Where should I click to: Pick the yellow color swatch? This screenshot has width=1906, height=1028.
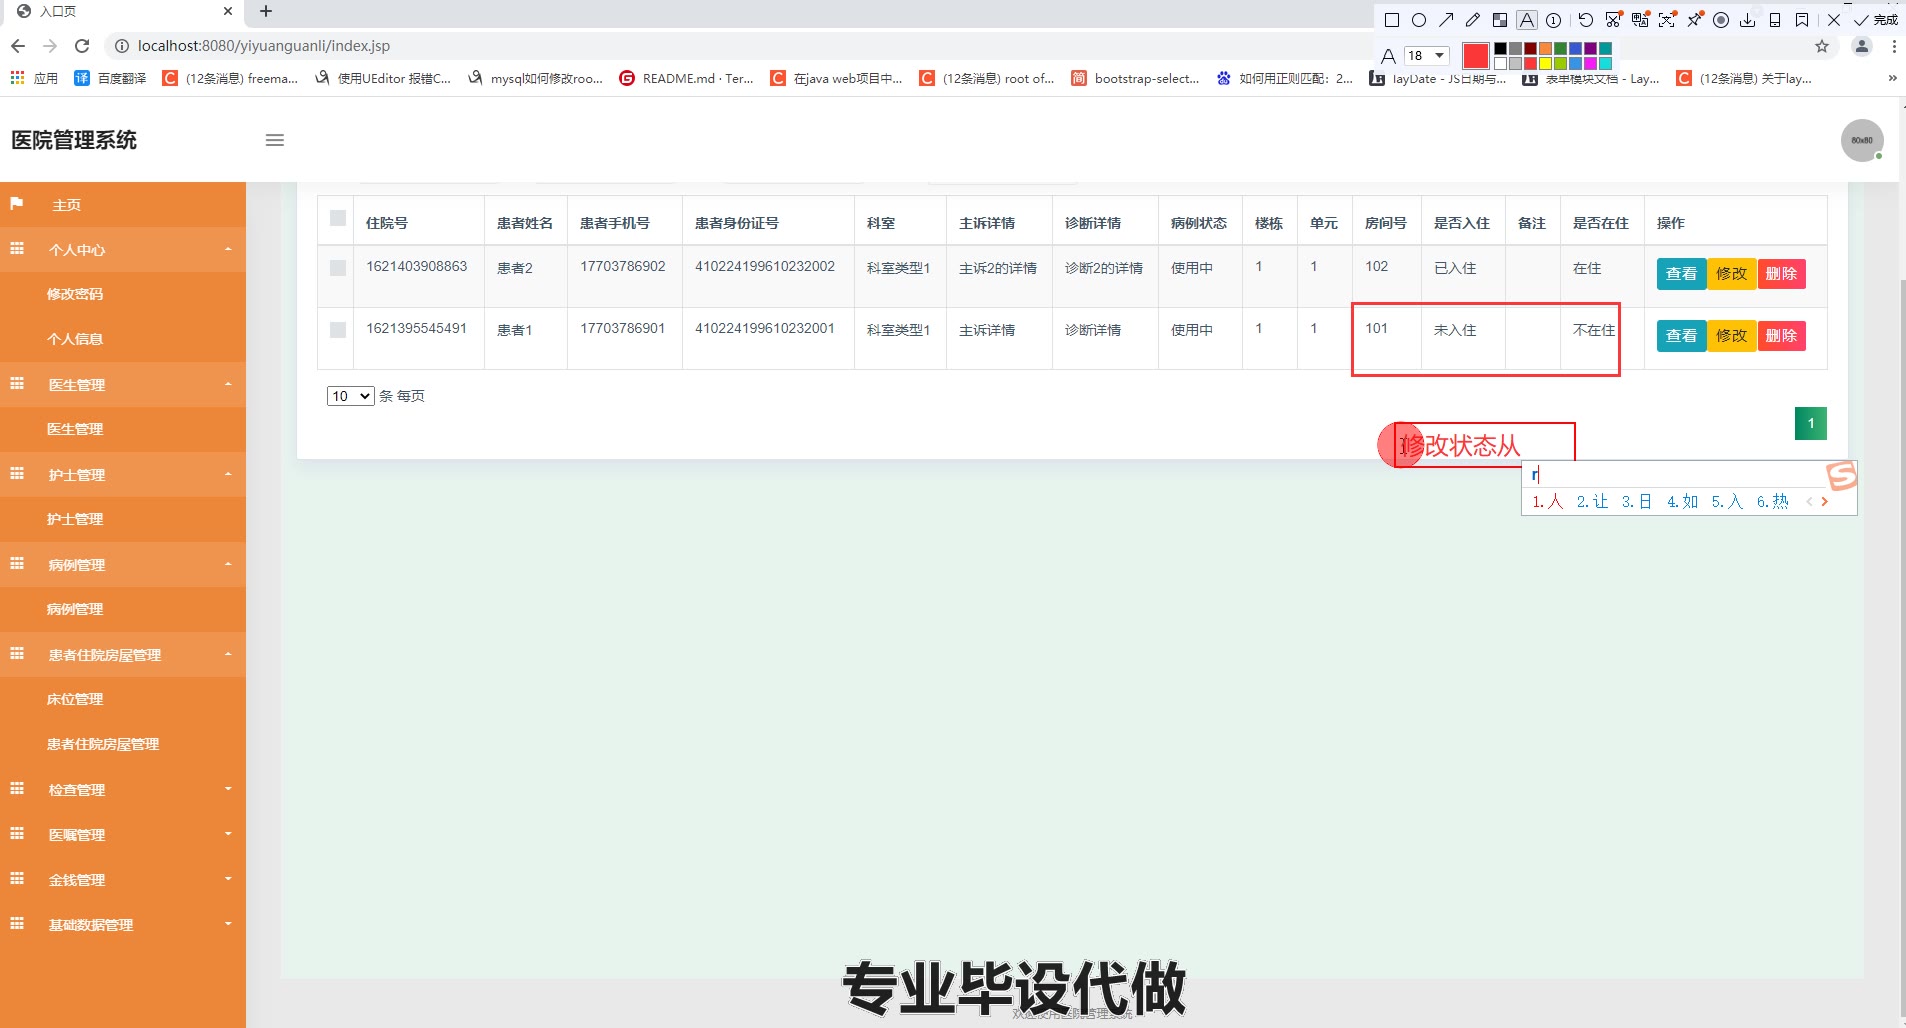tap(1545, 63)
